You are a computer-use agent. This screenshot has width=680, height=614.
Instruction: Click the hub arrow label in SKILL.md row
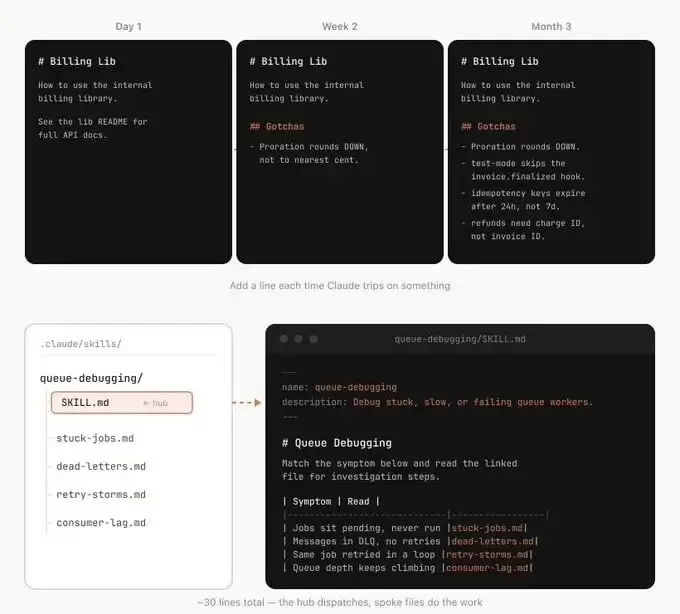[x=155, y=403]
